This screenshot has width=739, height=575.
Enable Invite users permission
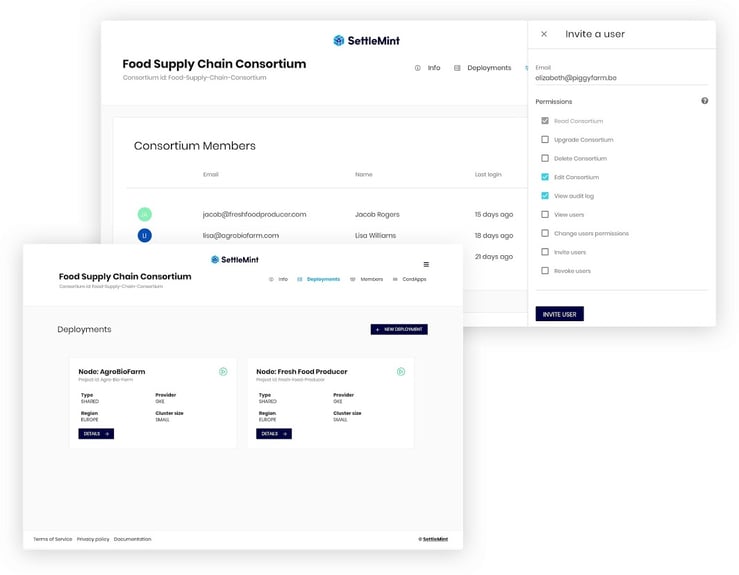coord(545,252)
